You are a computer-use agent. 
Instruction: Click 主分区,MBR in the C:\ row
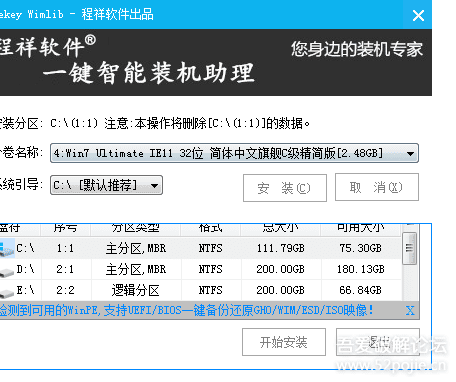point(136,248)
